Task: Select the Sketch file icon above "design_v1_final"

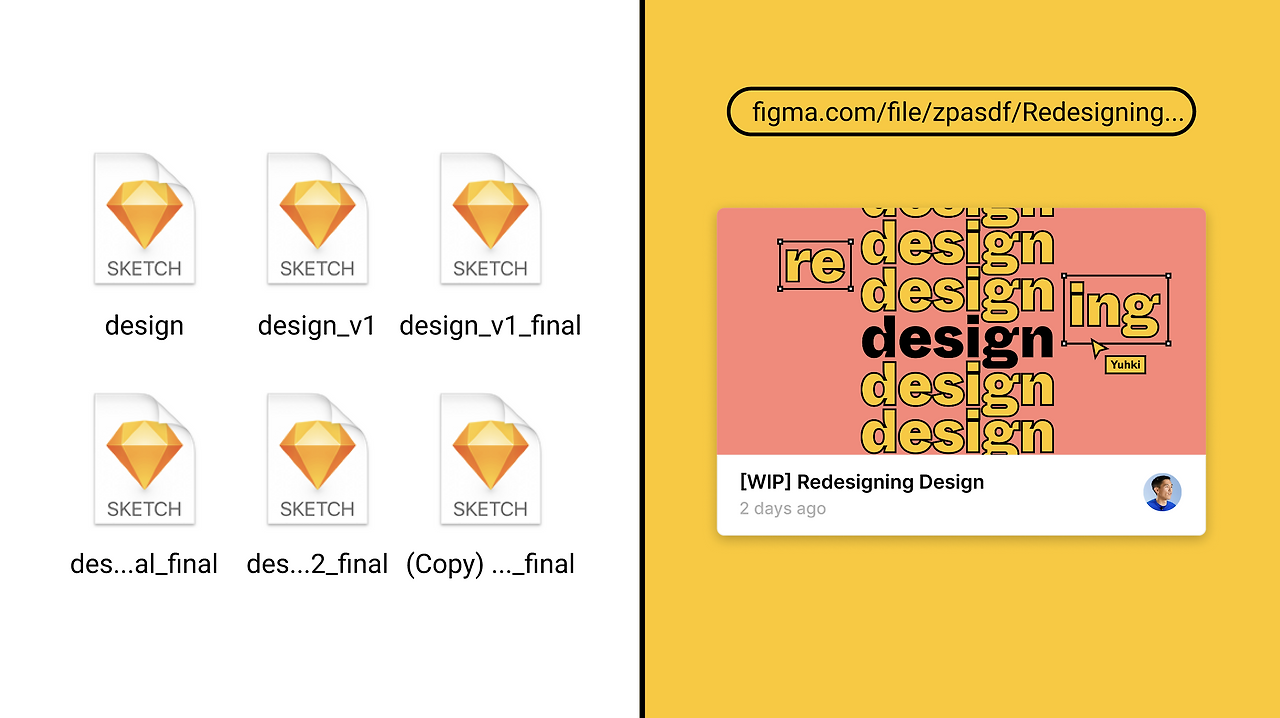Action: [490, 219]
